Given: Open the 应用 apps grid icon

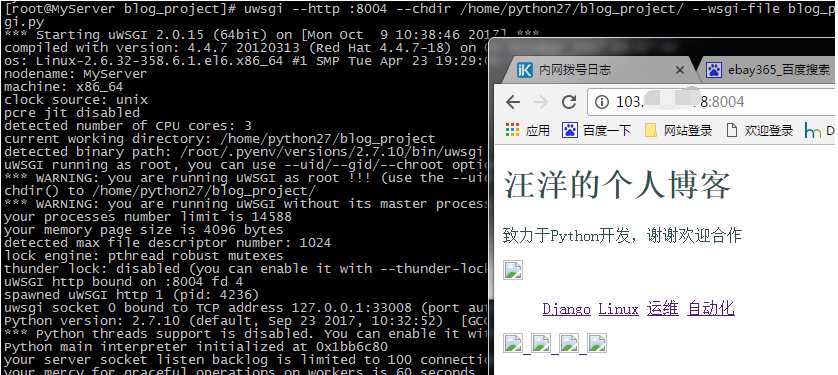Looking at the screenshot, I should 513,130.
